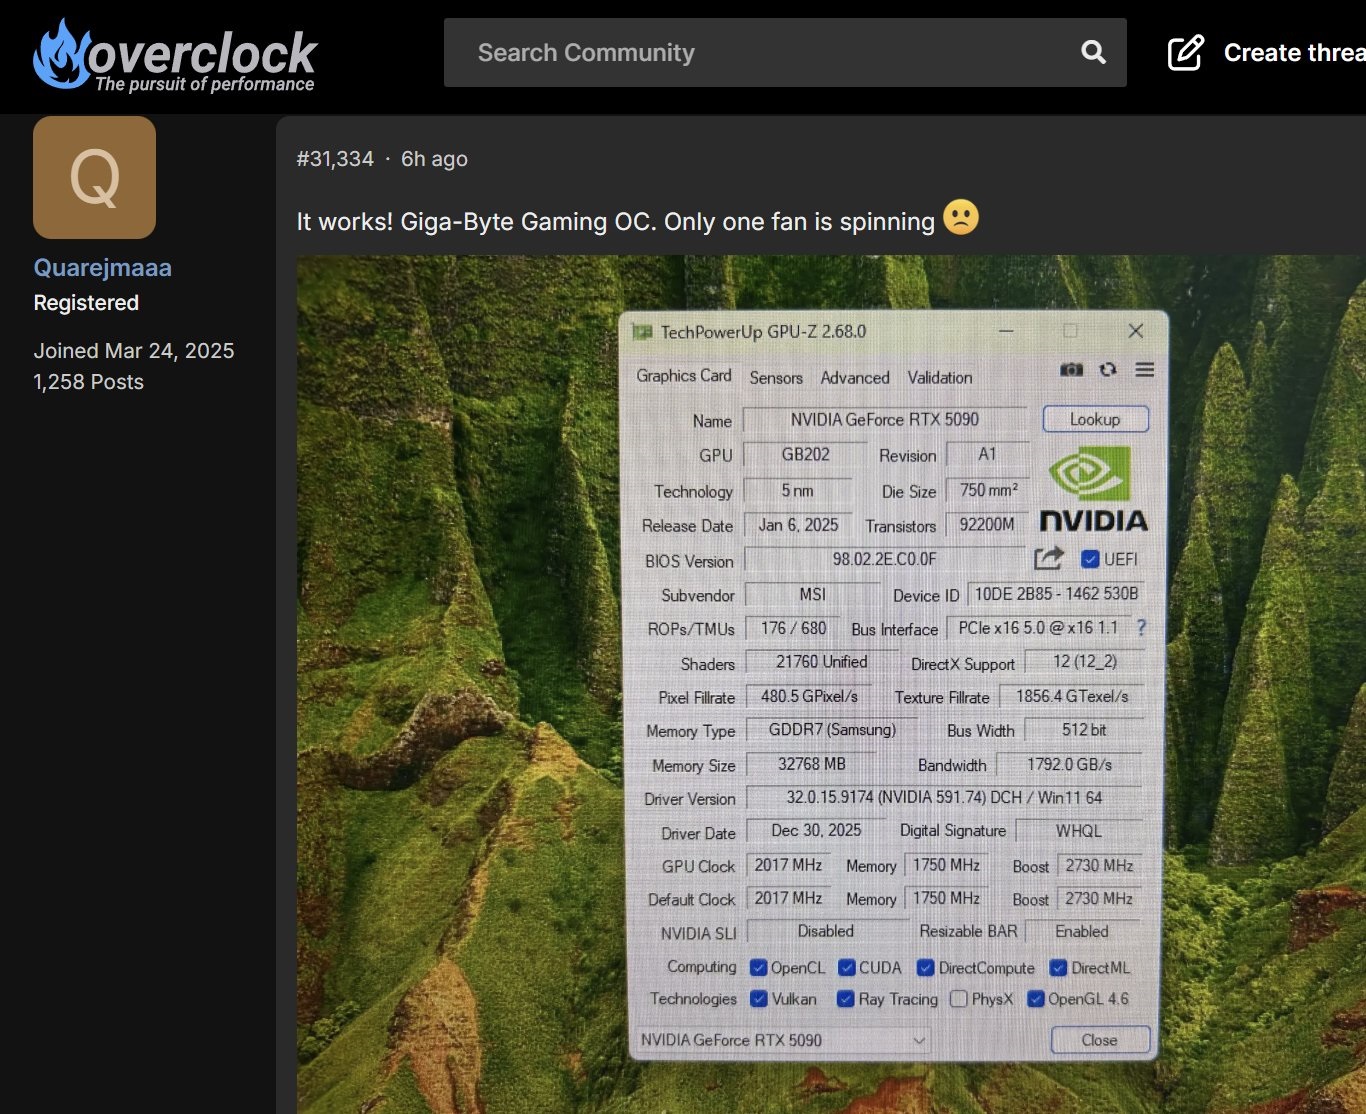The width and height of the screenshot is (1366, 1114).
Task: Open the GPU-Z hamburger menu
Action: [1145, 370]
